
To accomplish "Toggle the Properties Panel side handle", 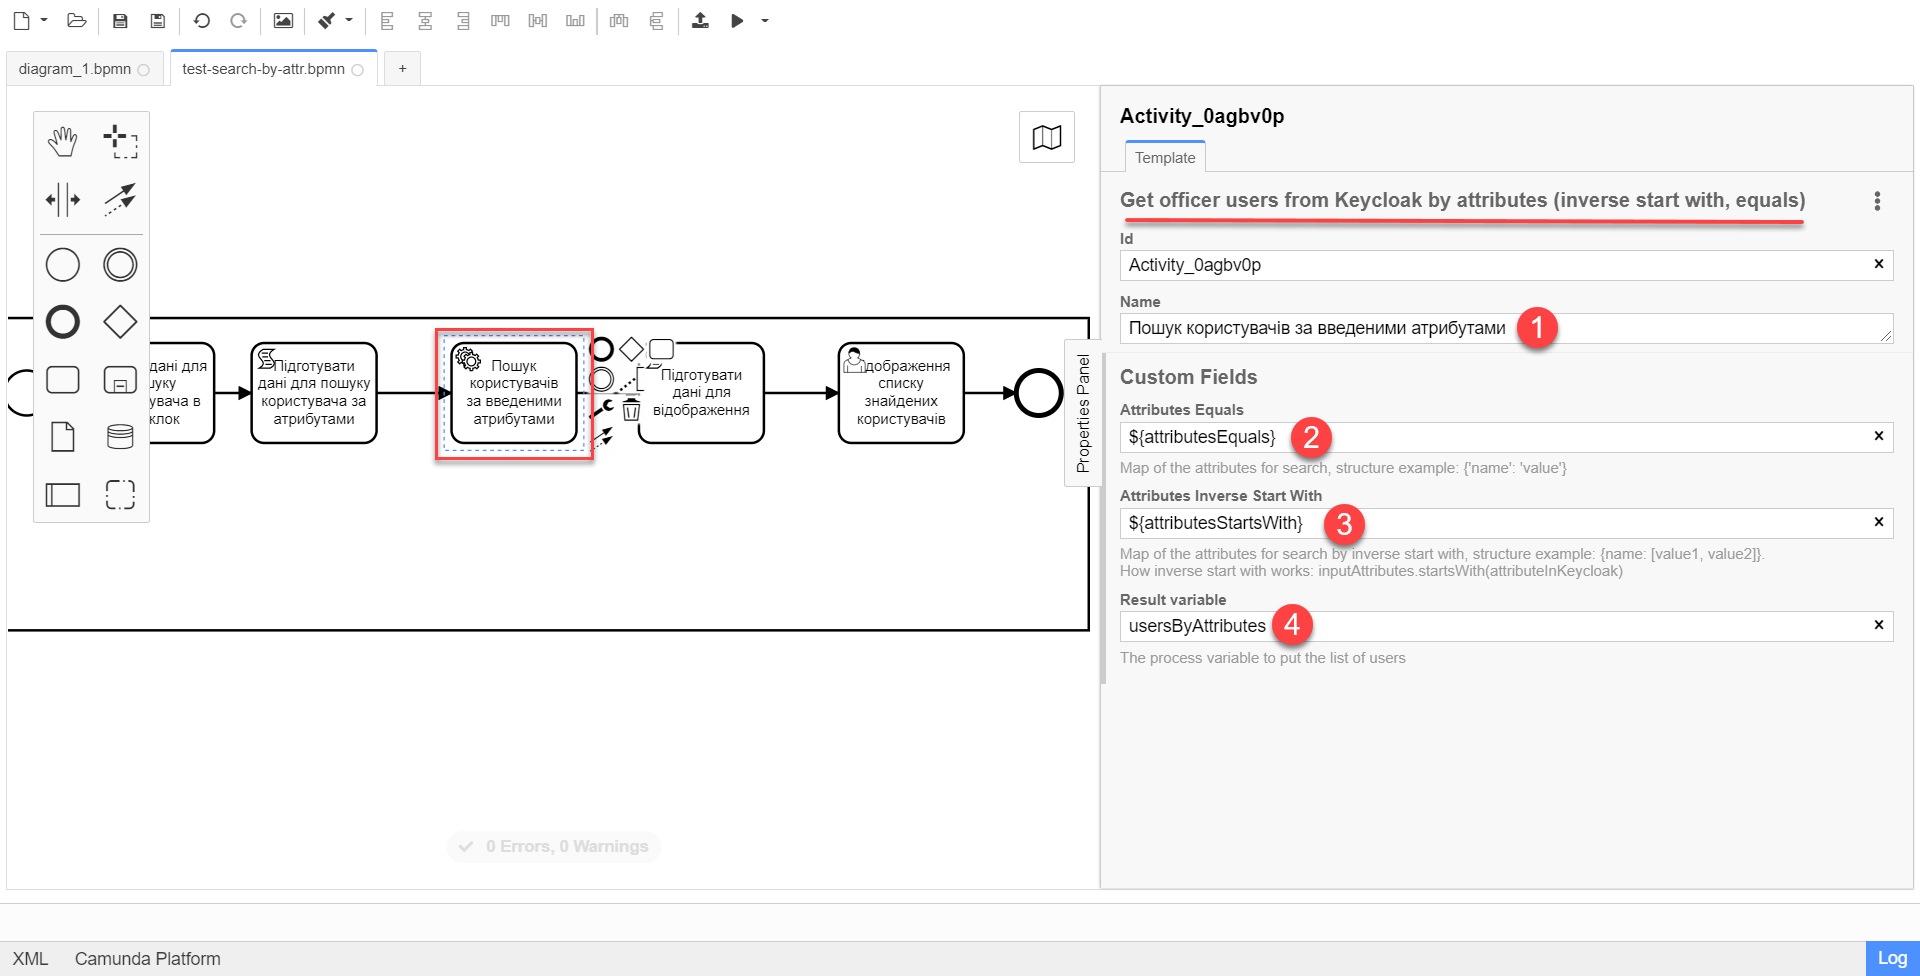I will (1083, 412).
